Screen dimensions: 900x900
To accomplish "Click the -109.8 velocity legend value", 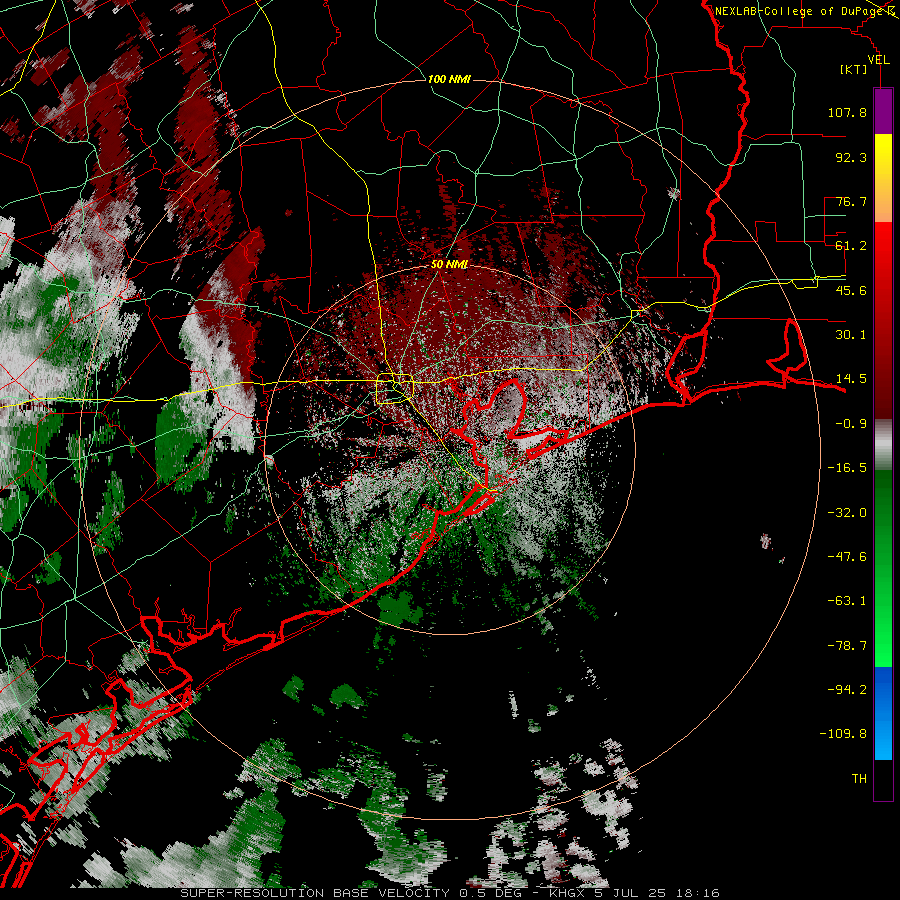I will pyautogui.click(x=844, y=734).
